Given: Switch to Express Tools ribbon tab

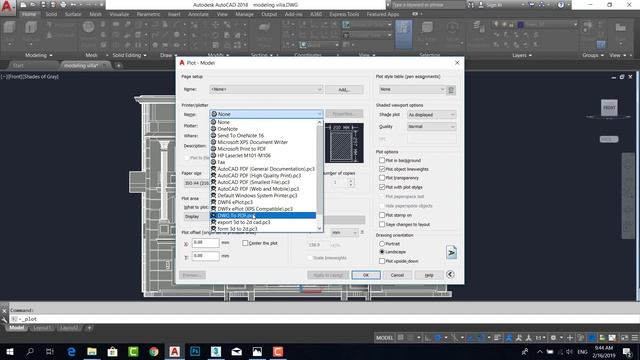Looking at the screenshot, I should click(344, 14).
